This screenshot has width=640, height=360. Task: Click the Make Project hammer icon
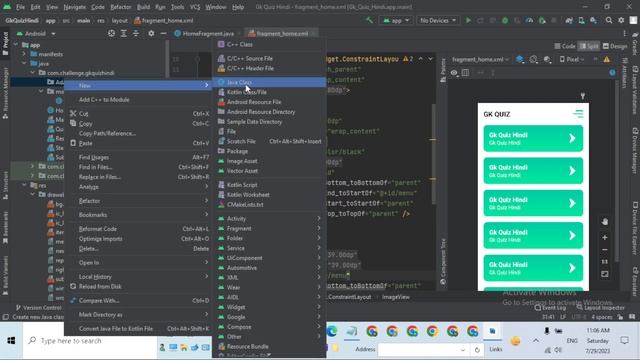[369, 20]
